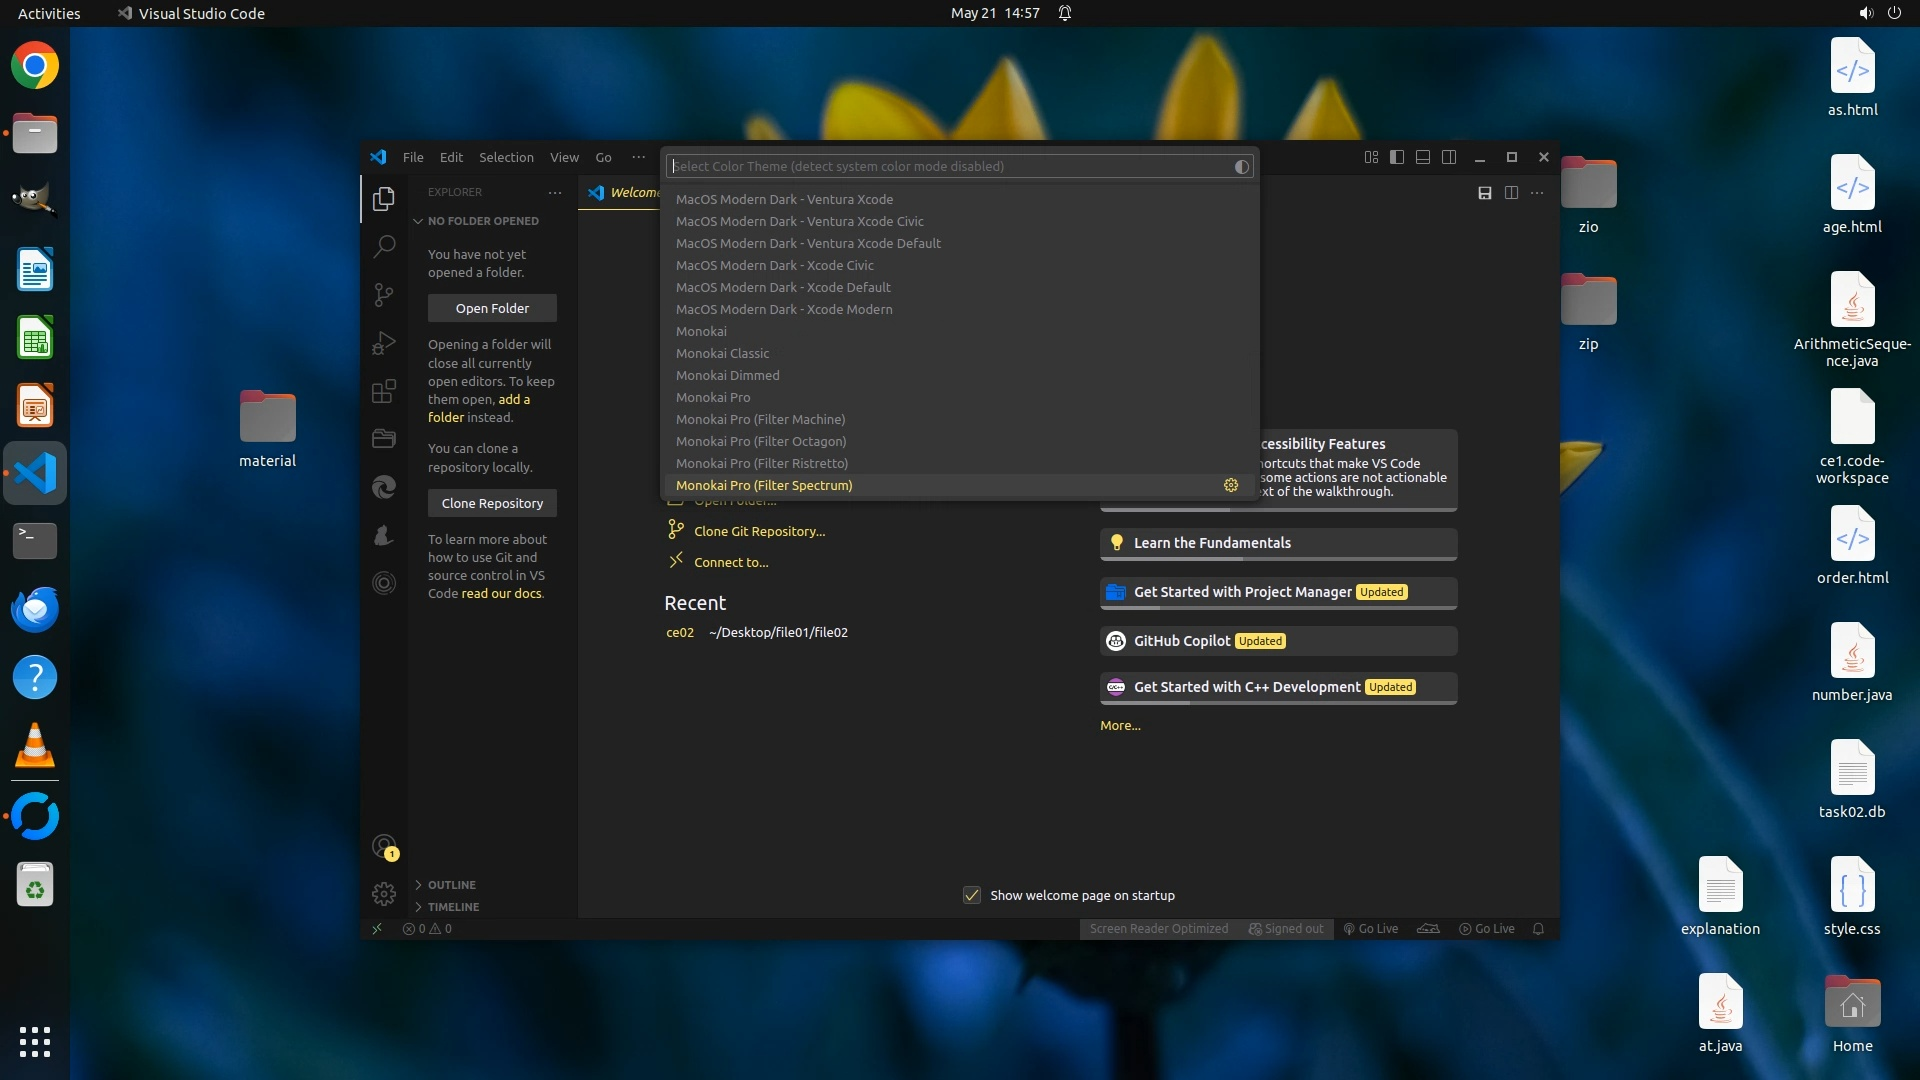This screenshot has width=1920, height=1080.
Task: Click the notifications bell in status bar
Action: pos(1538,929)
